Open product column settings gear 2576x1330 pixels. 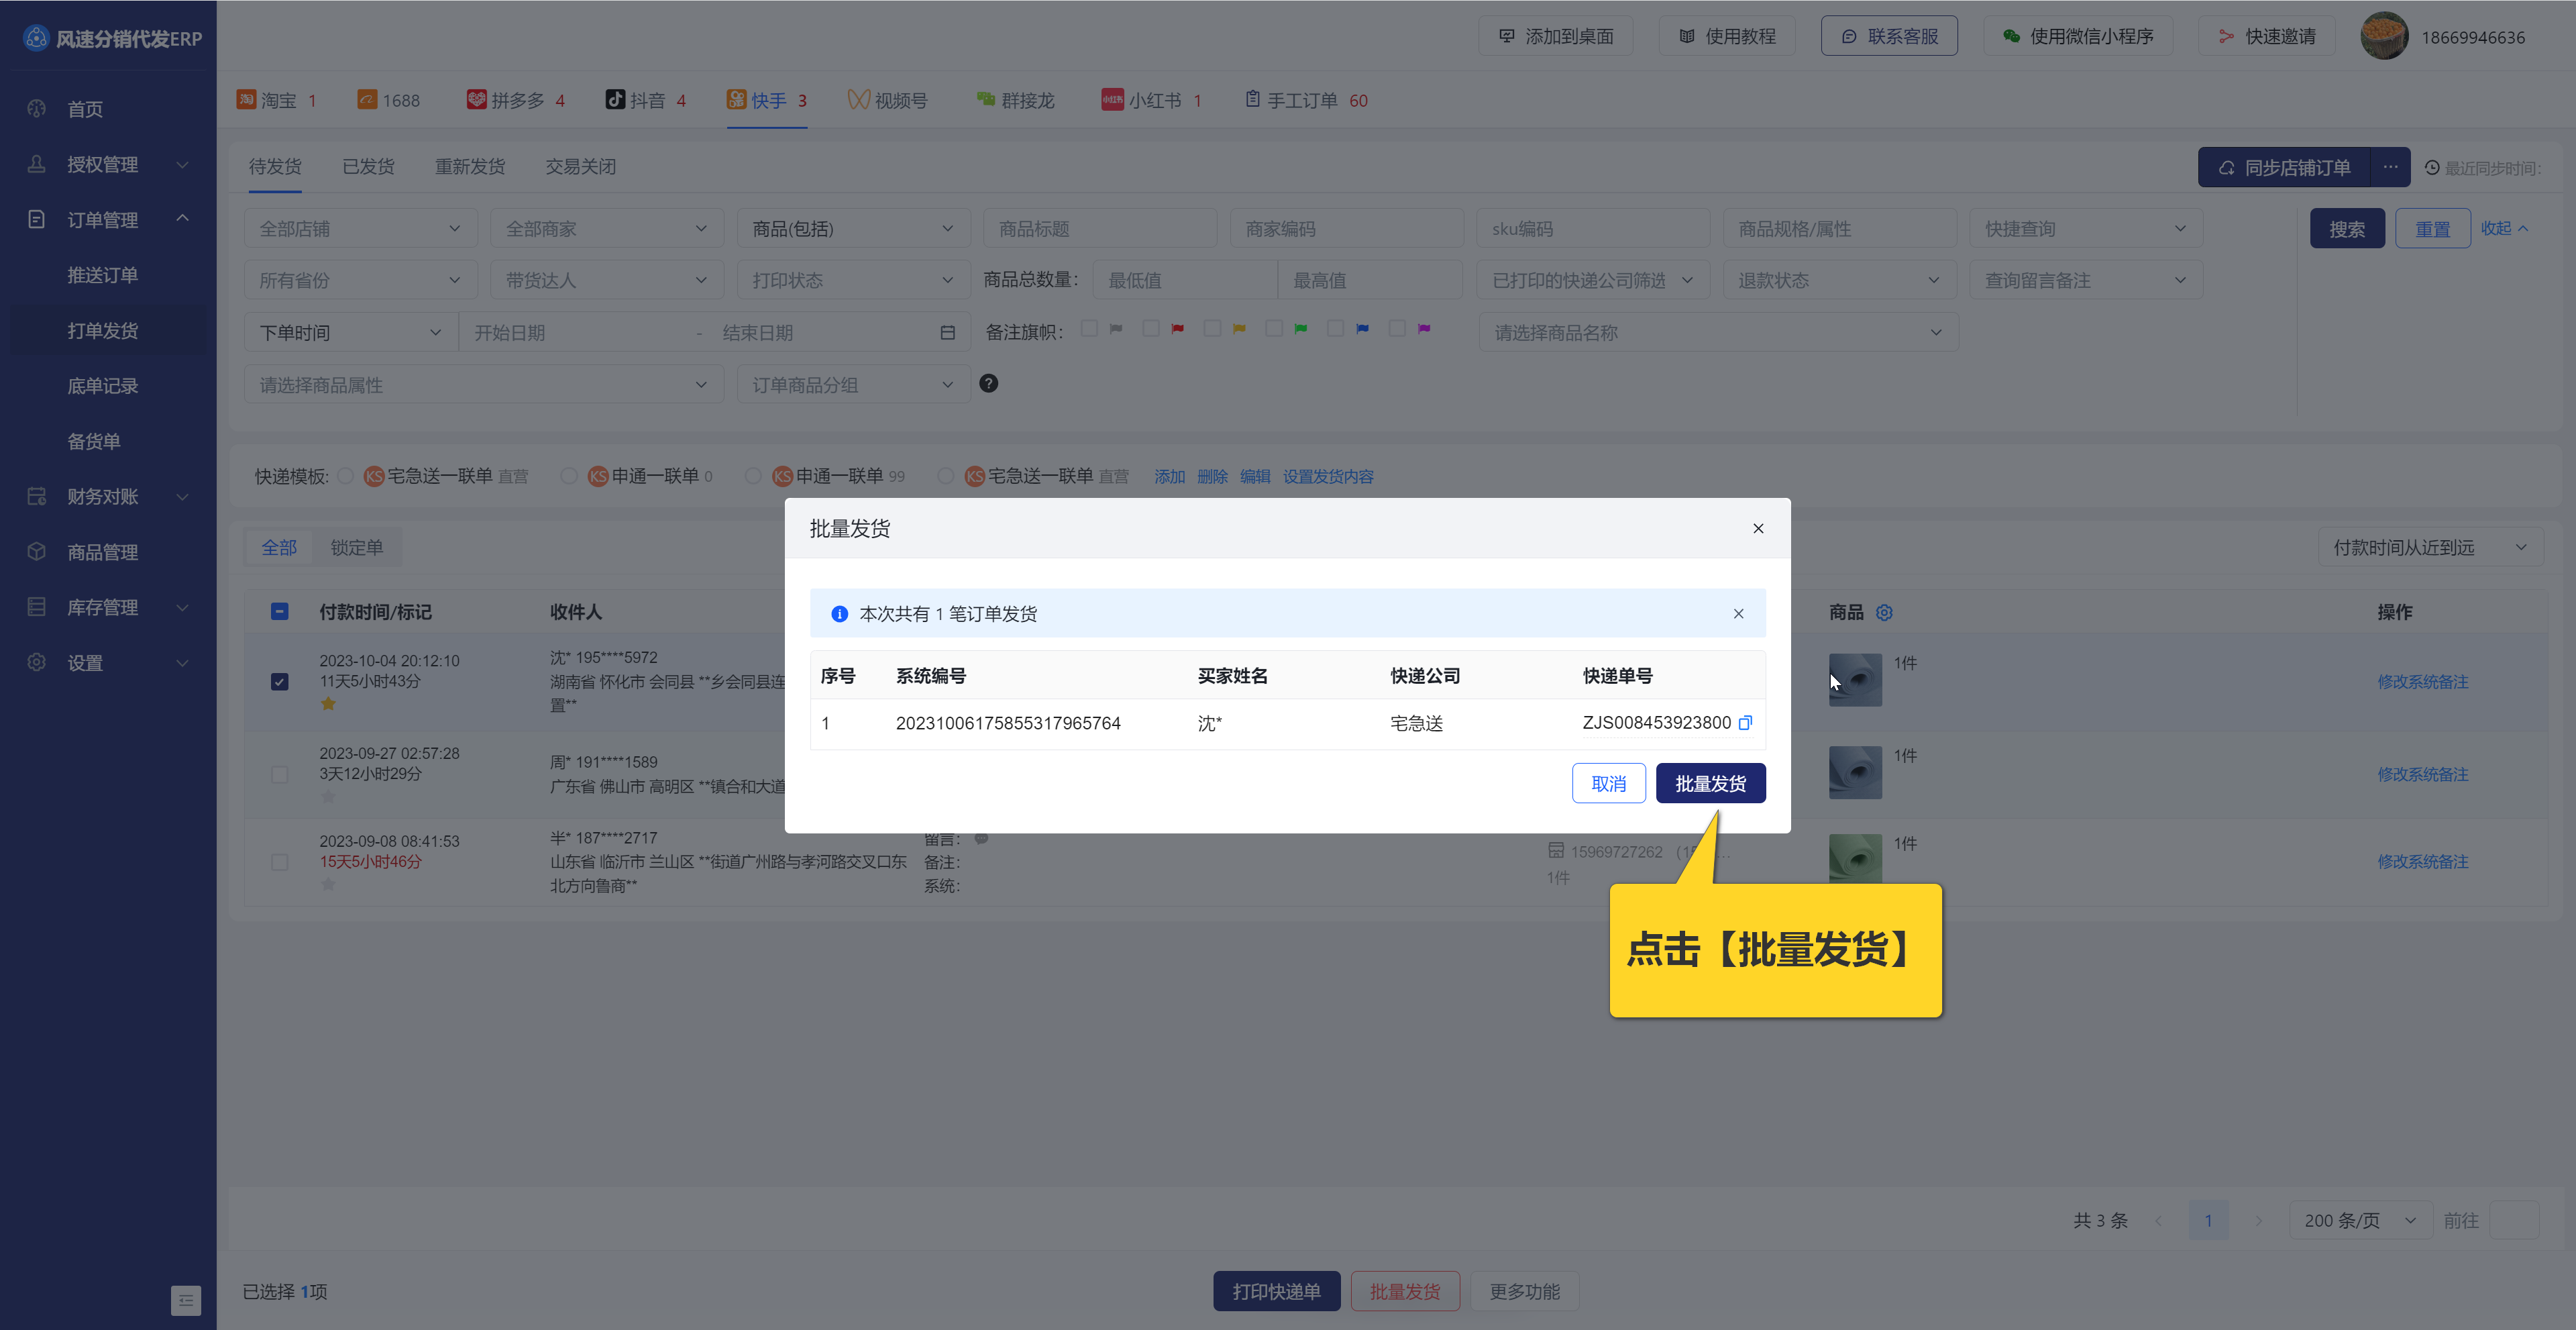[1884, 612]
